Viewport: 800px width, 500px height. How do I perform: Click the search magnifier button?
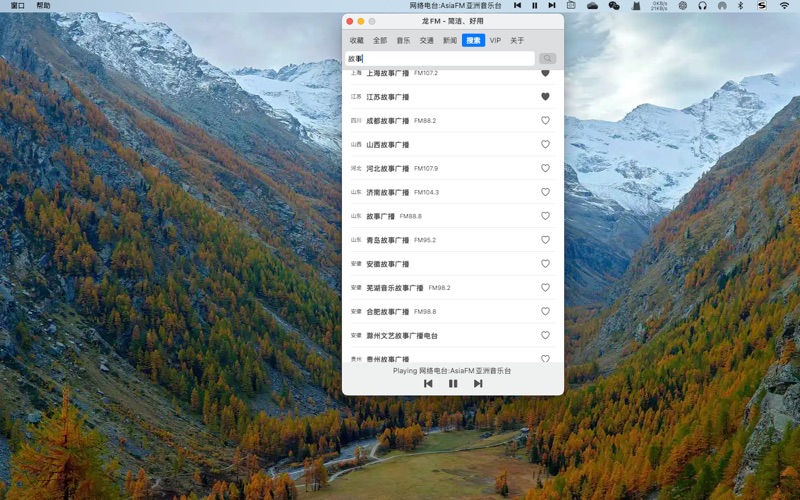pyautogui.click(x=547, y=59)
